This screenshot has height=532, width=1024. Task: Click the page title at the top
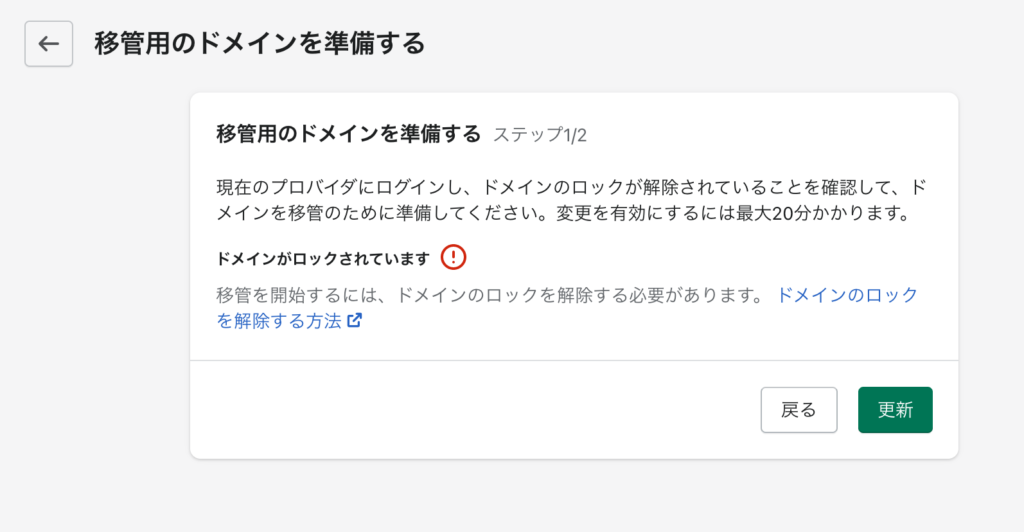(x=260, y=44)
